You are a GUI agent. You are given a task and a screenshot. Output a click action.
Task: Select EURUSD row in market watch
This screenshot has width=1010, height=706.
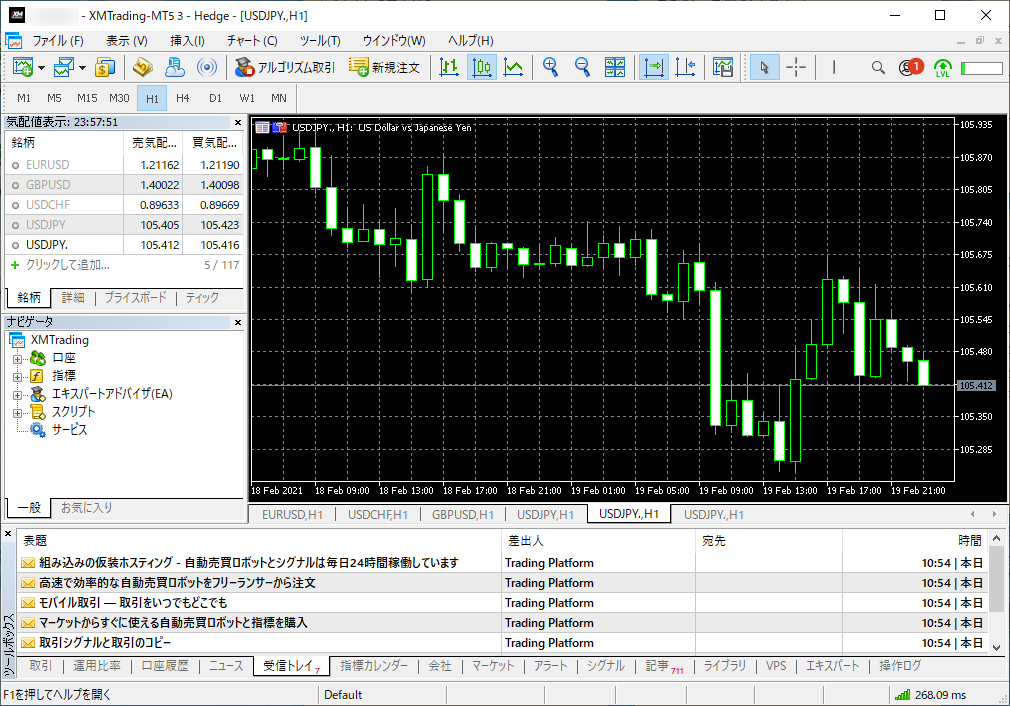click(125, 165)
